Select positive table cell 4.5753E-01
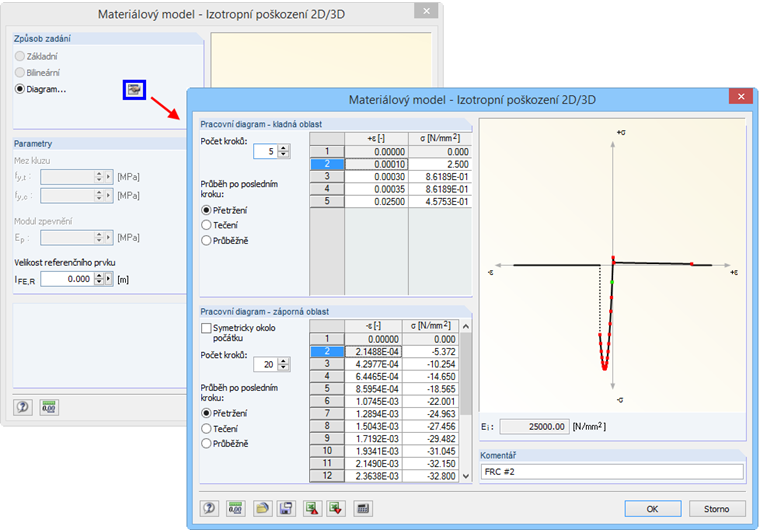 pyautogui.click(x=440, y=202)
